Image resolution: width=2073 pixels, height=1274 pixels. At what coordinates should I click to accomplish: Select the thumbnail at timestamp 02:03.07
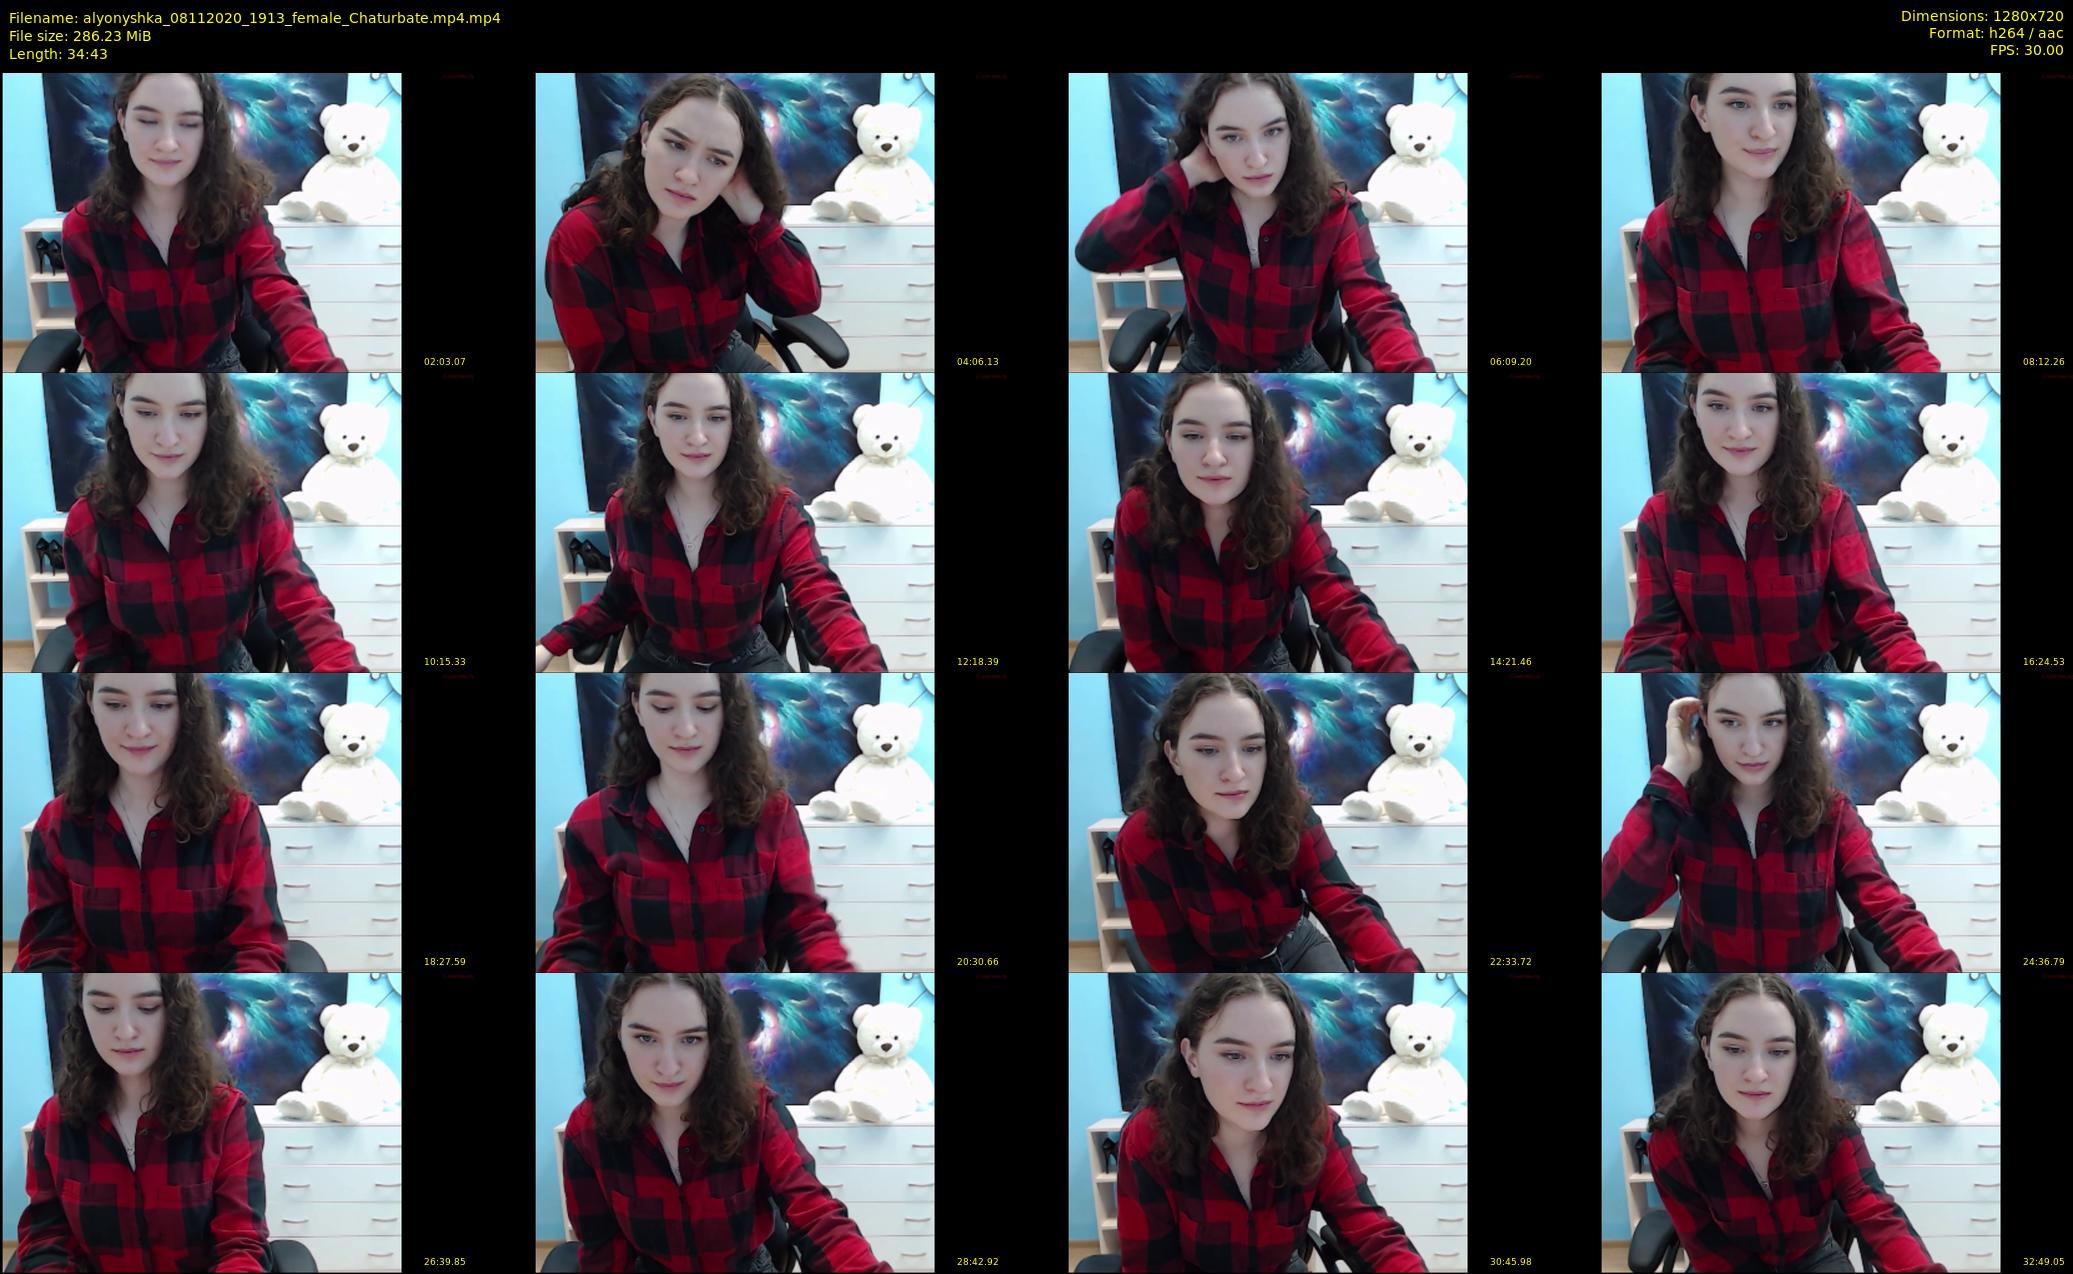tap(201, 222)
